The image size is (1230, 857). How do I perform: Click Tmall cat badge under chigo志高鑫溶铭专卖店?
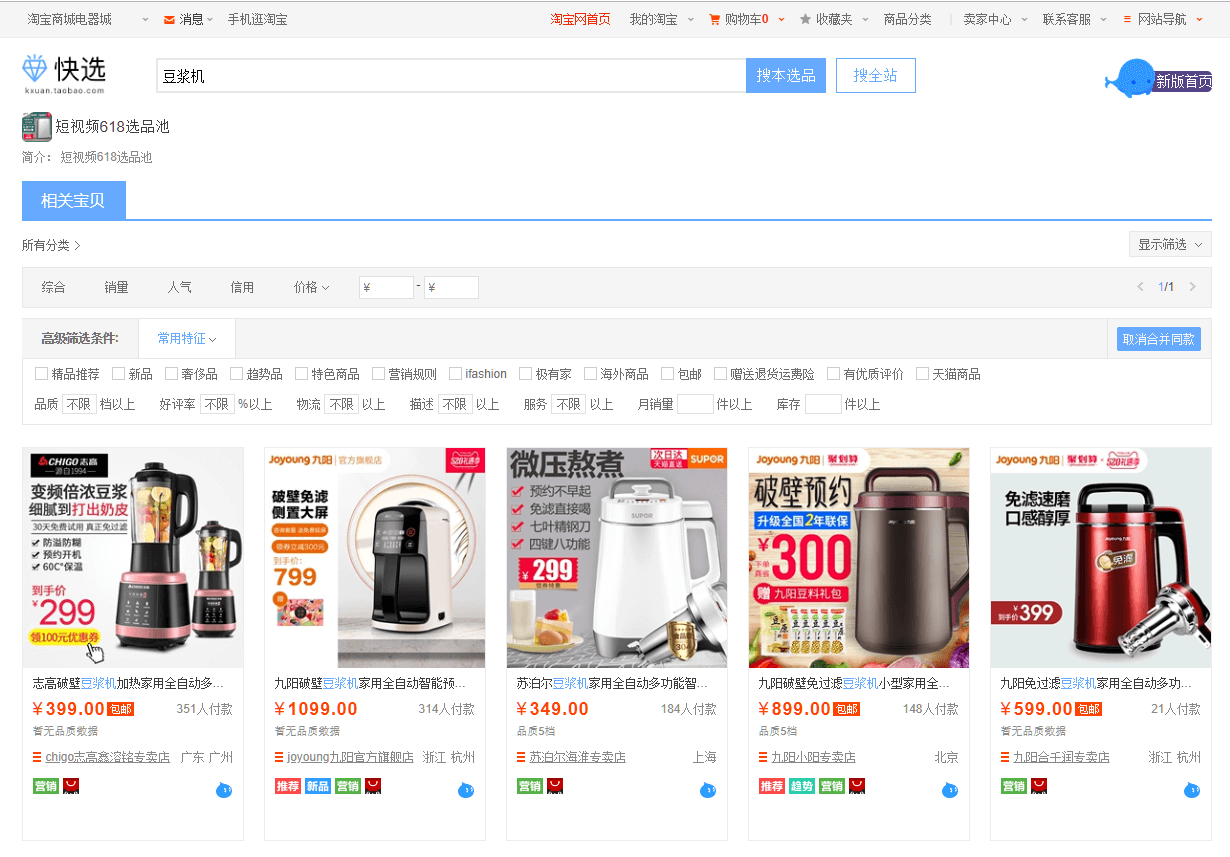[x=71, y=786]
